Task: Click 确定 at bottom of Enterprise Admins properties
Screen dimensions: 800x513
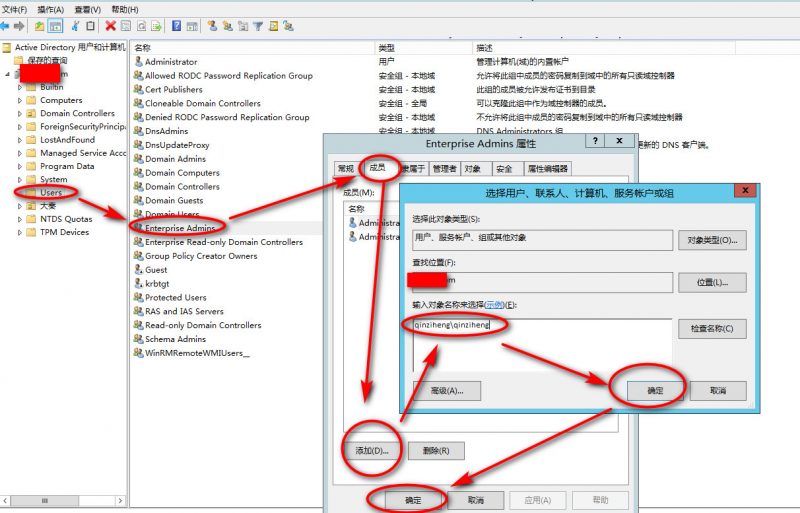Action: point(413,500)
